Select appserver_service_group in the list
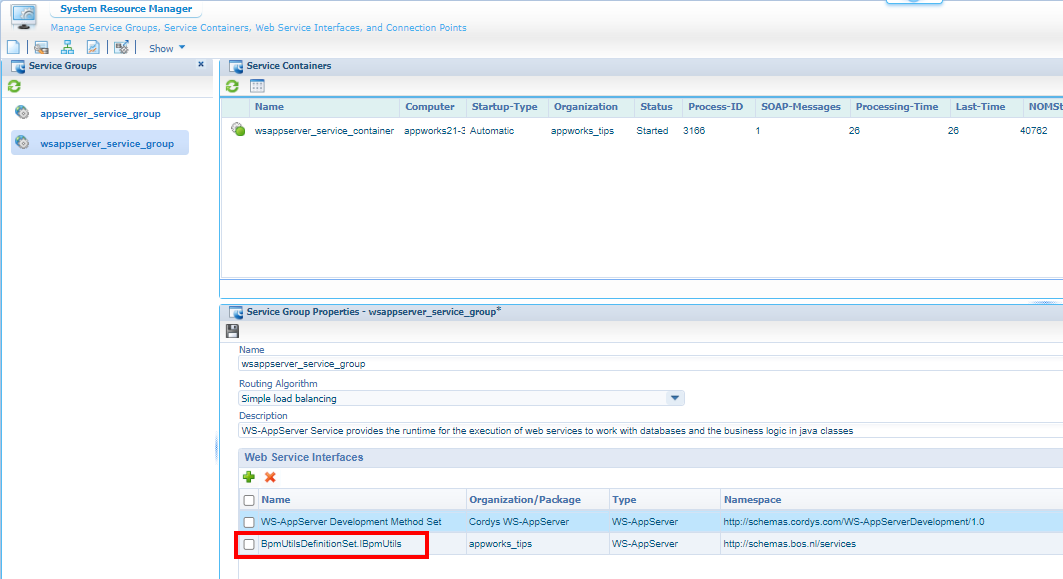 pyautogui.click(x=100, y=114)
